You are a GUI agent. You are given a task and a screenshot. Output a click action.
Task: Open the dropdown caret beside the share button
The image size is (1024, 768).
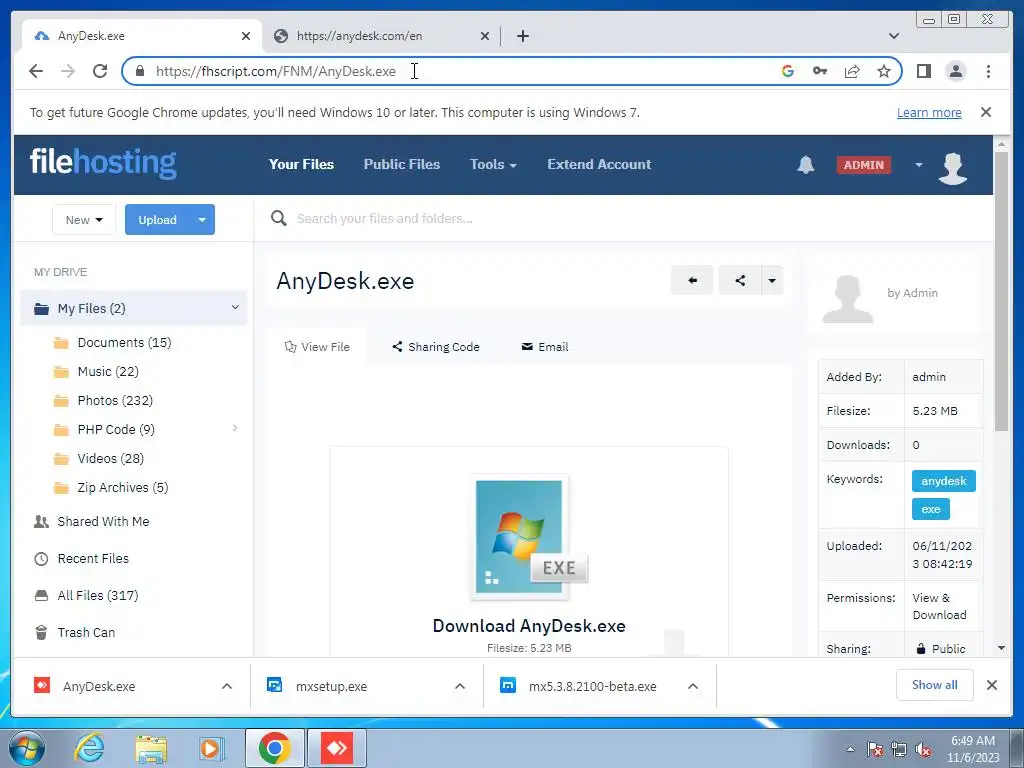[772, 281]
